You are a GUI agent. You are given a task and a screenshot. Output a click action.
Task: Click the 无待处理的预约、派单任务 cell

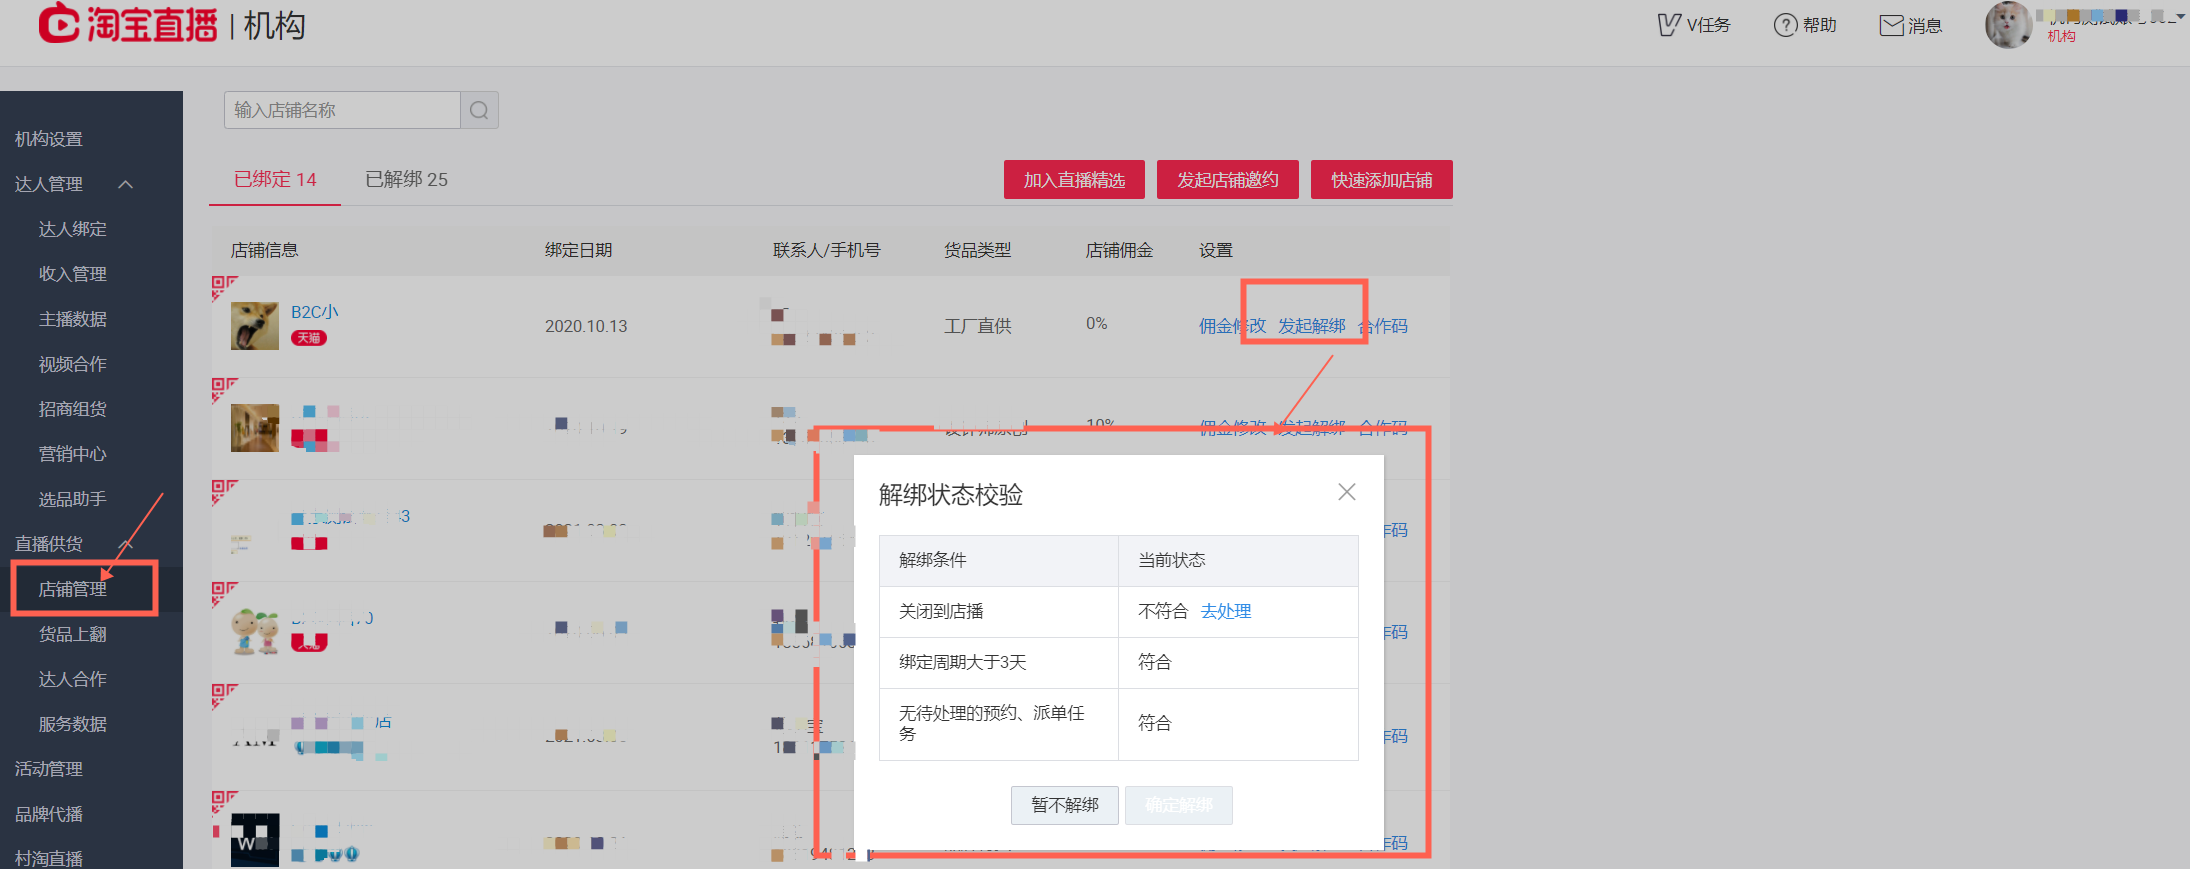coord(999,724)
